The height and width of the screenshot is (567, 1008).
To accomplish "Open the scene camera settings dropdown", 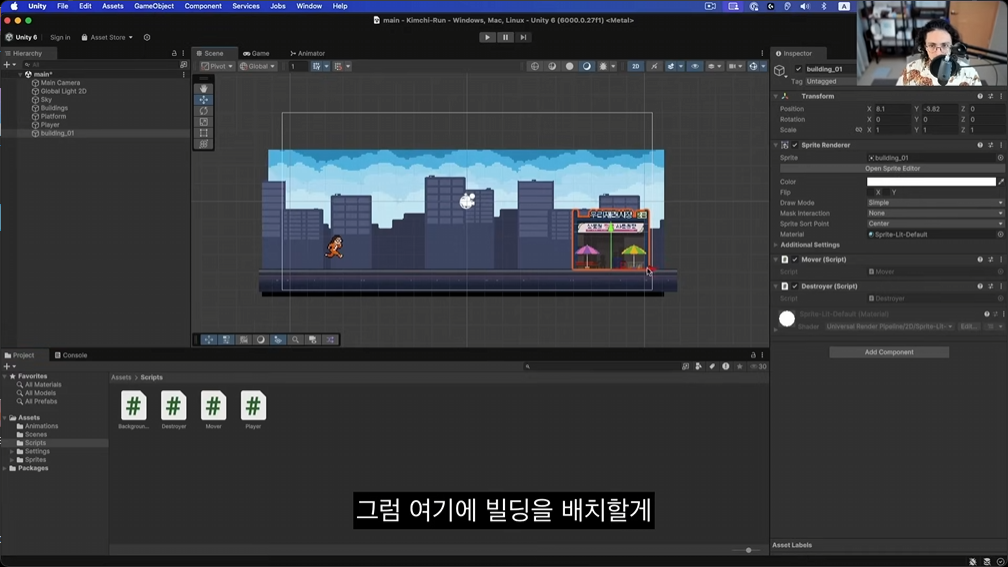I will 735,66.
